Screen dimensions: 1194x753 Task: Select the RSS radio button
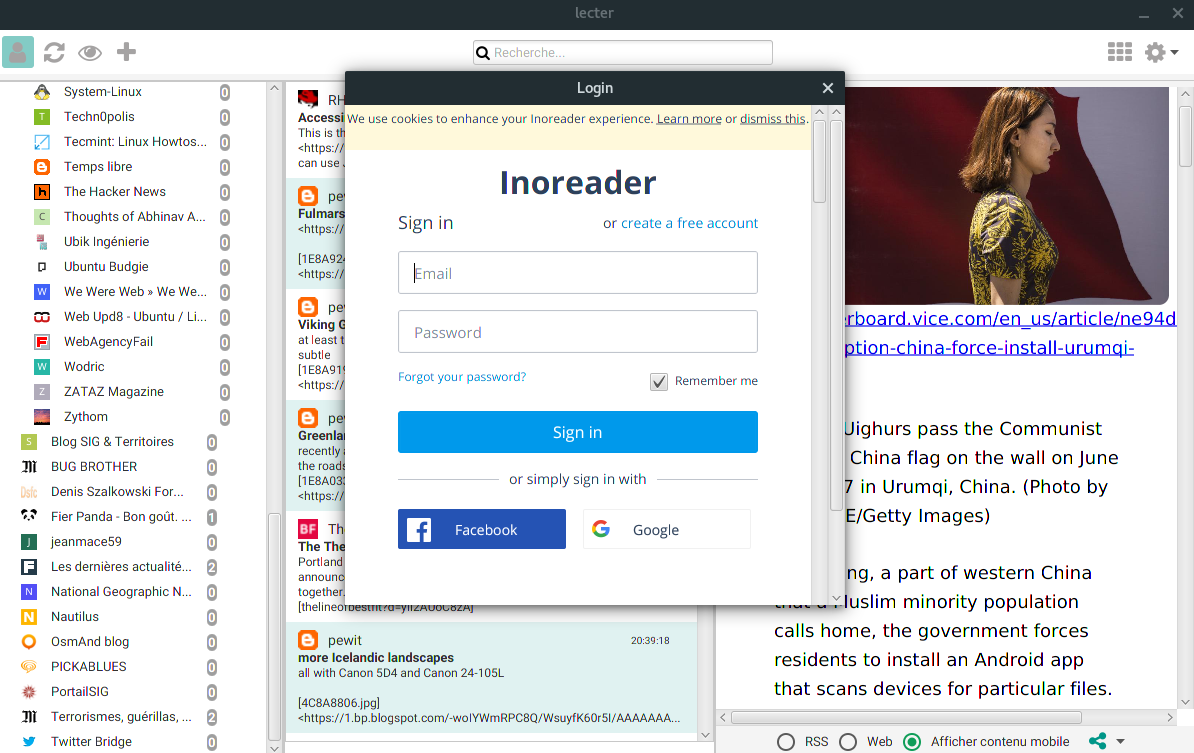pyautogui.click(x=786, y=742)
